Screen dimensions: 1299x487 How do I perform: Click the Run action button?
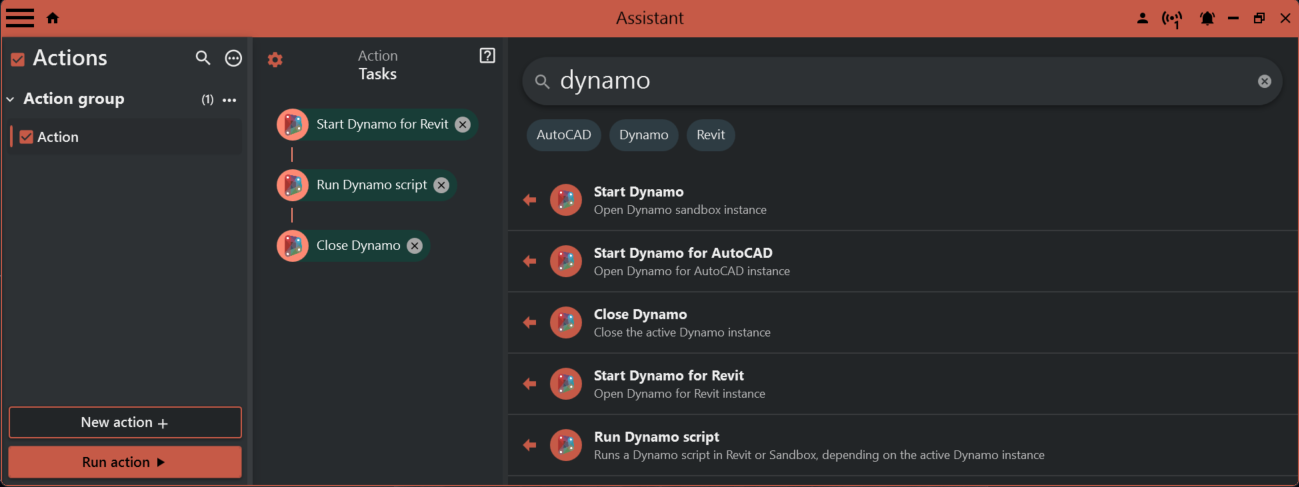click(125, 462)
